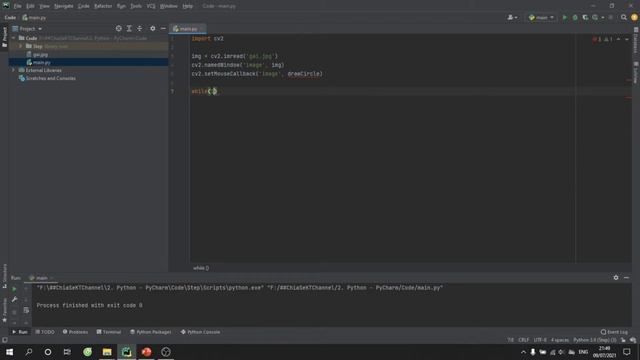Collapse the Code root folder
The width and height of the screenshot is (640, 360).
pyautogui.click(x=13, y=38)
